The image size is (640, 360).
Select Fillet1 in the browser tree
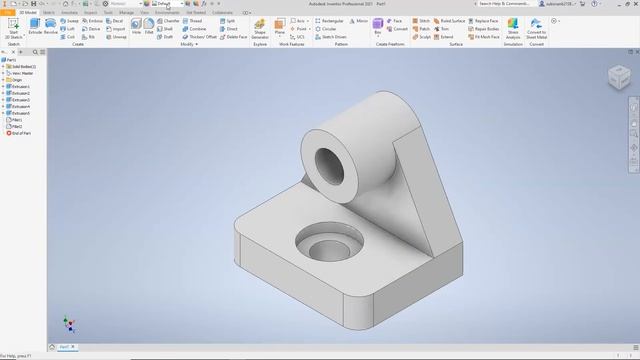pyautogui.click(x=14, y=120)
